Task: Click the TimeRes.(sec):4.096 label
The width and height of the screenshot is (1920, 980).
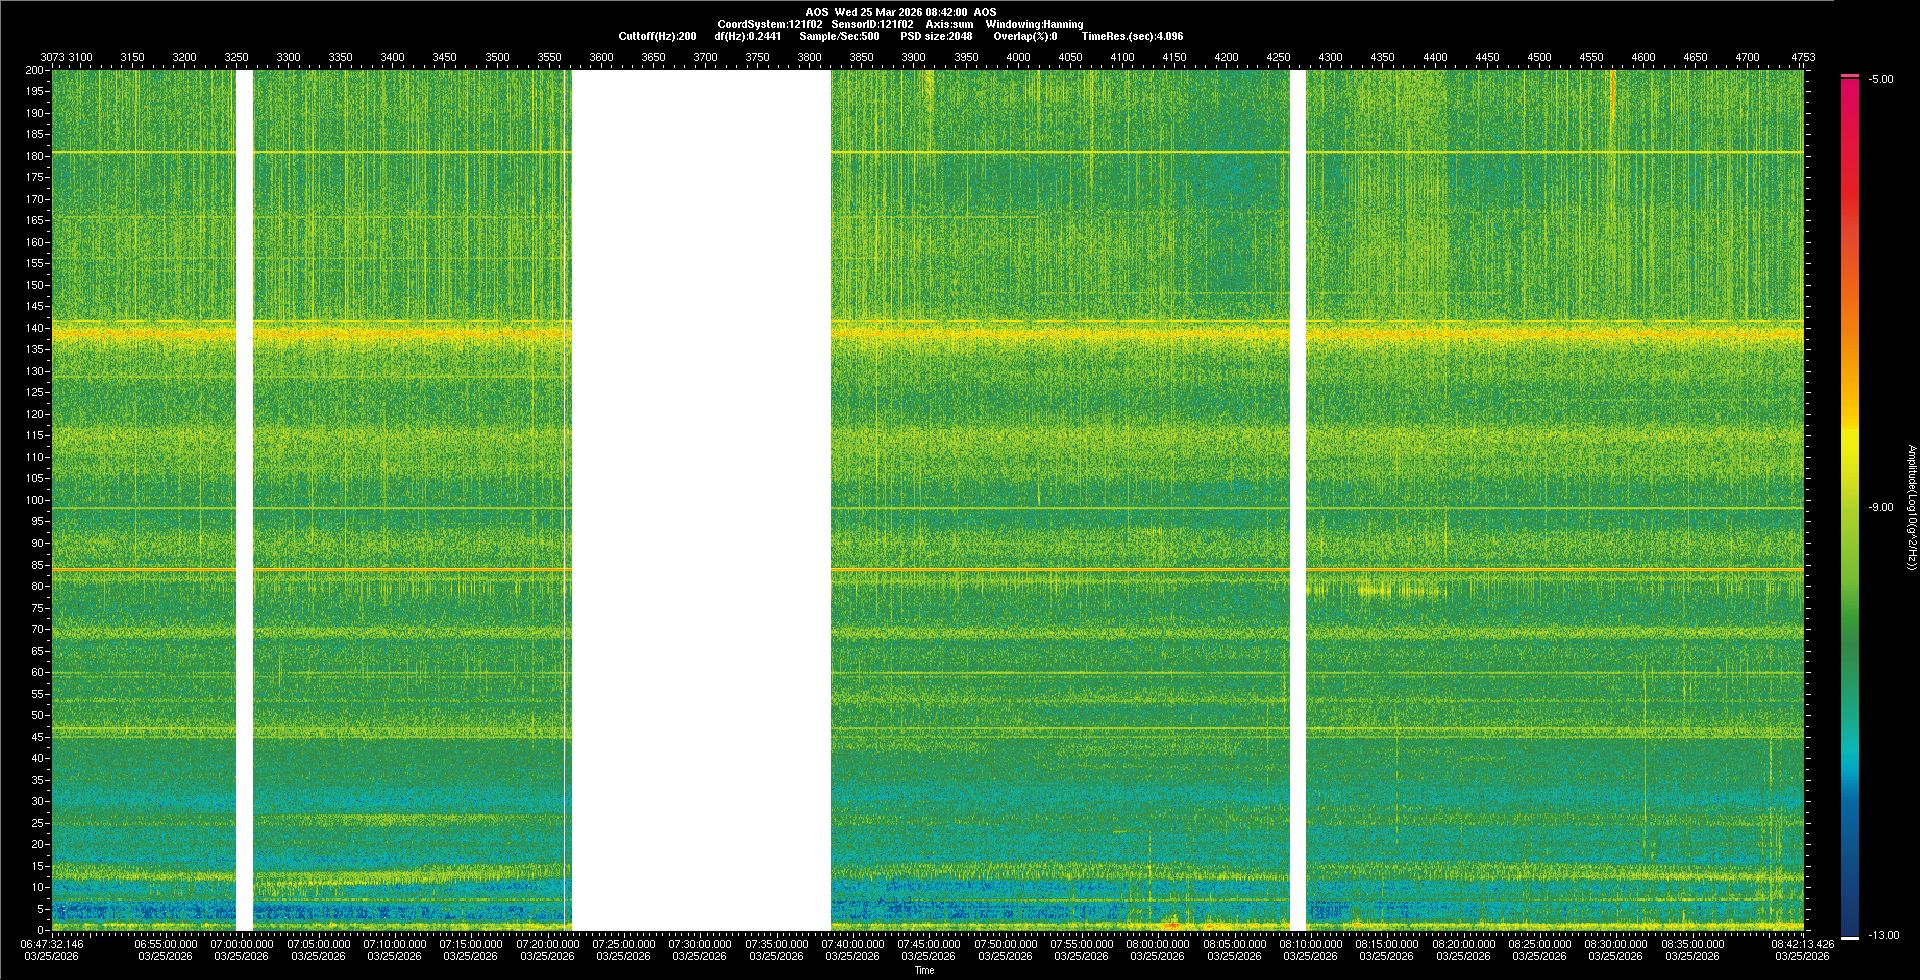Action: [x=1131, y=36]
